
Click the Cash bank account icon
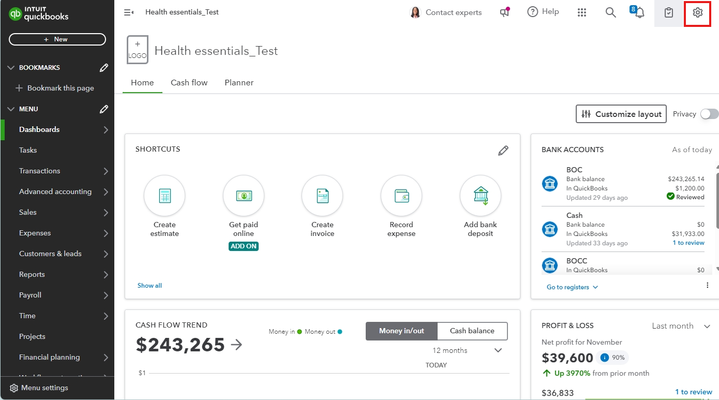[550, 228]
